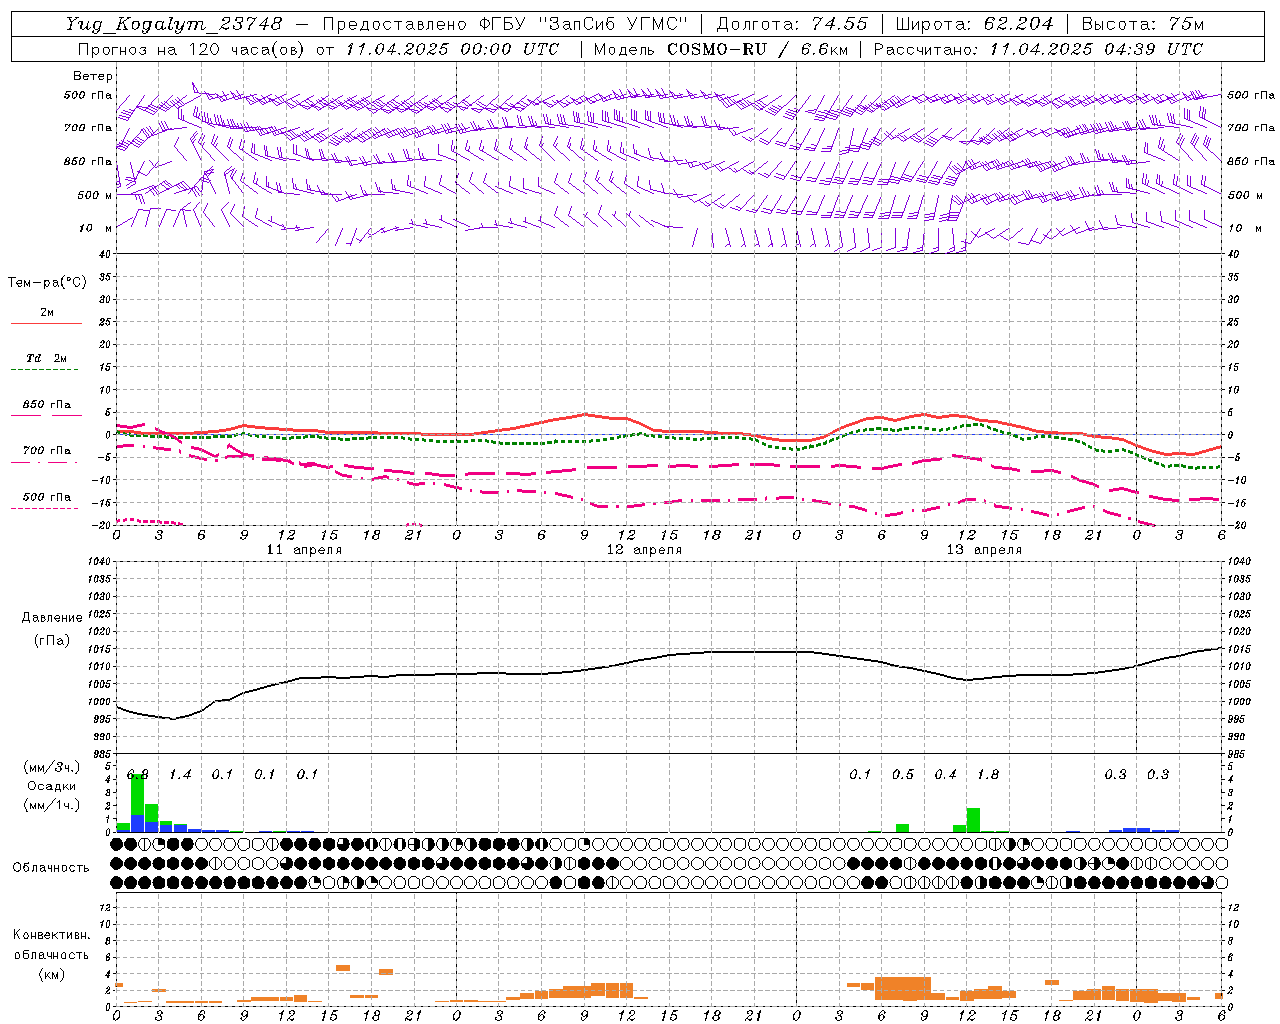Click the Давление panel label
This screenshot has height=1024, width=1280.
pyautogui.click(x=52, y=618)
